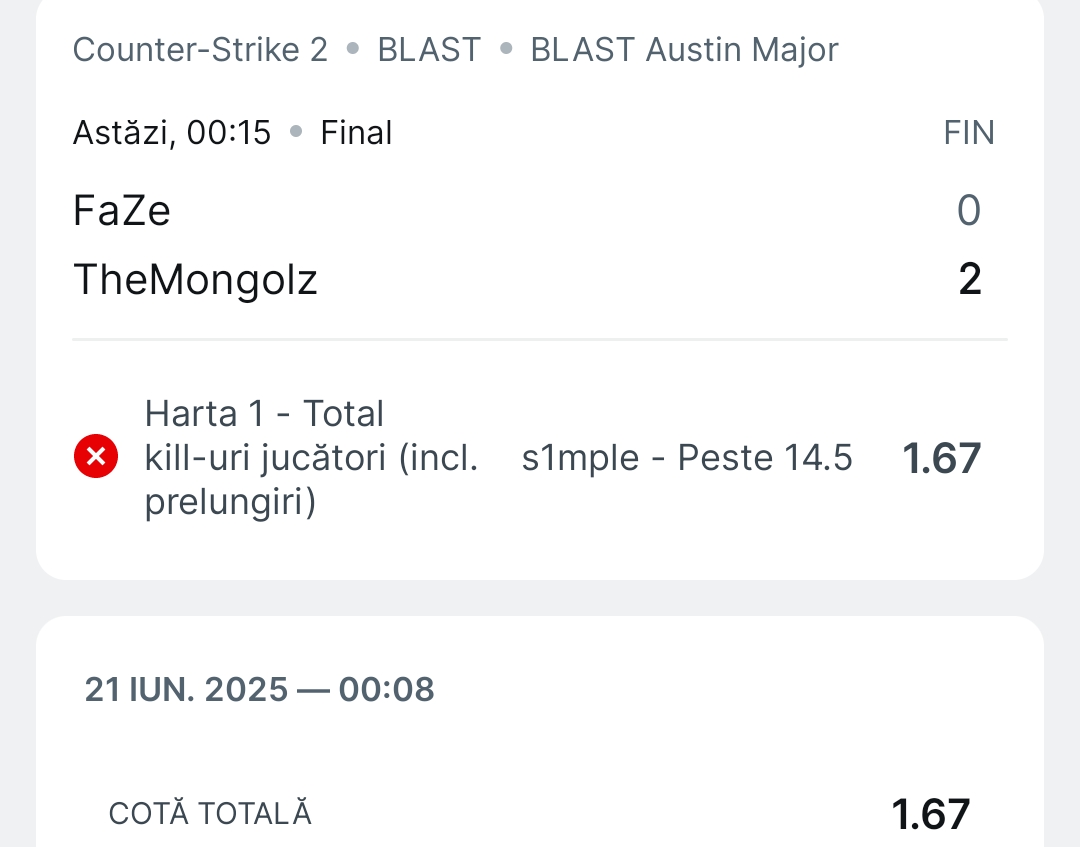Click the dot separator after Counter-Strike 2

353,48
